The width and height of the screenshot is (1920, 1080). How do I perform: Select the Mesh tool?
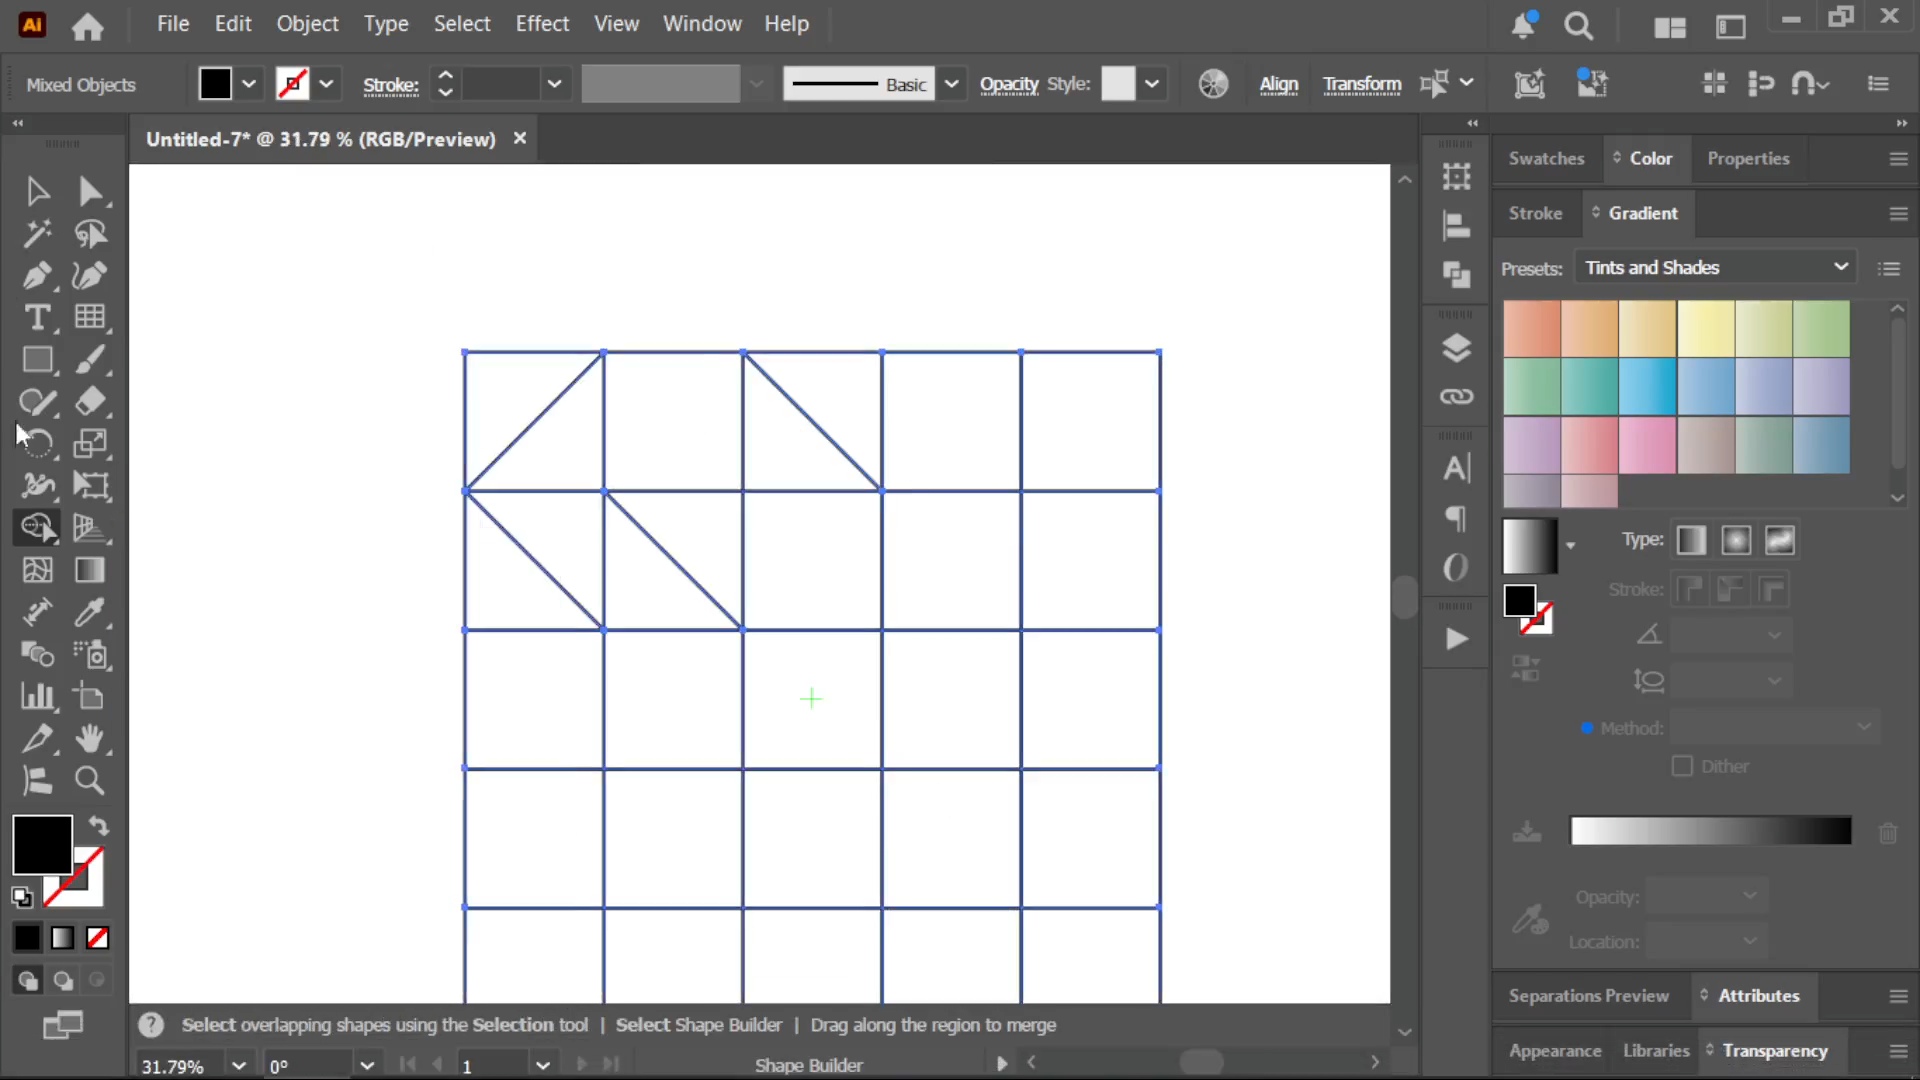pos(37,570)
